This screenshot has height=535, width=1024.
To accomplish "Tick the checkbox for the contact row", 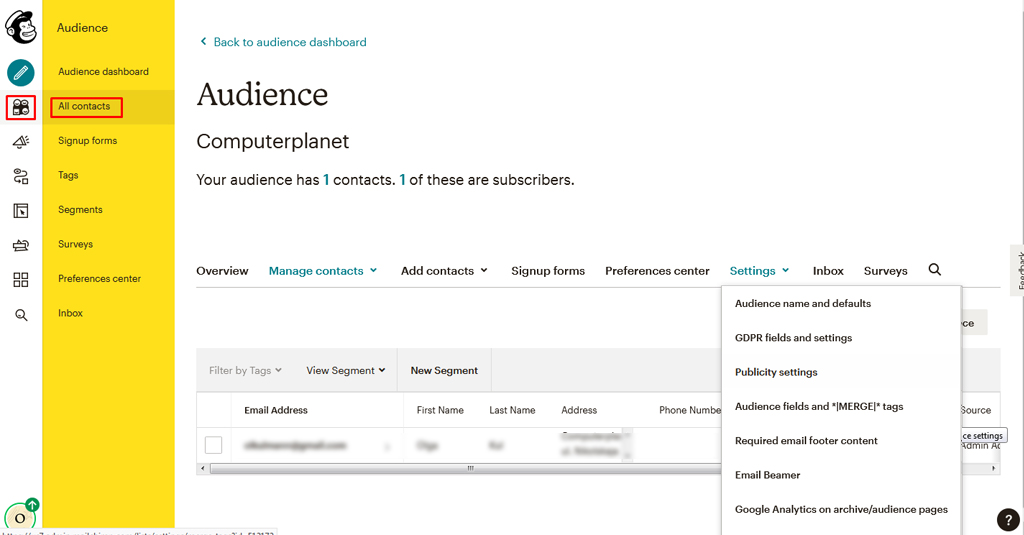I will tap(213, 445).
